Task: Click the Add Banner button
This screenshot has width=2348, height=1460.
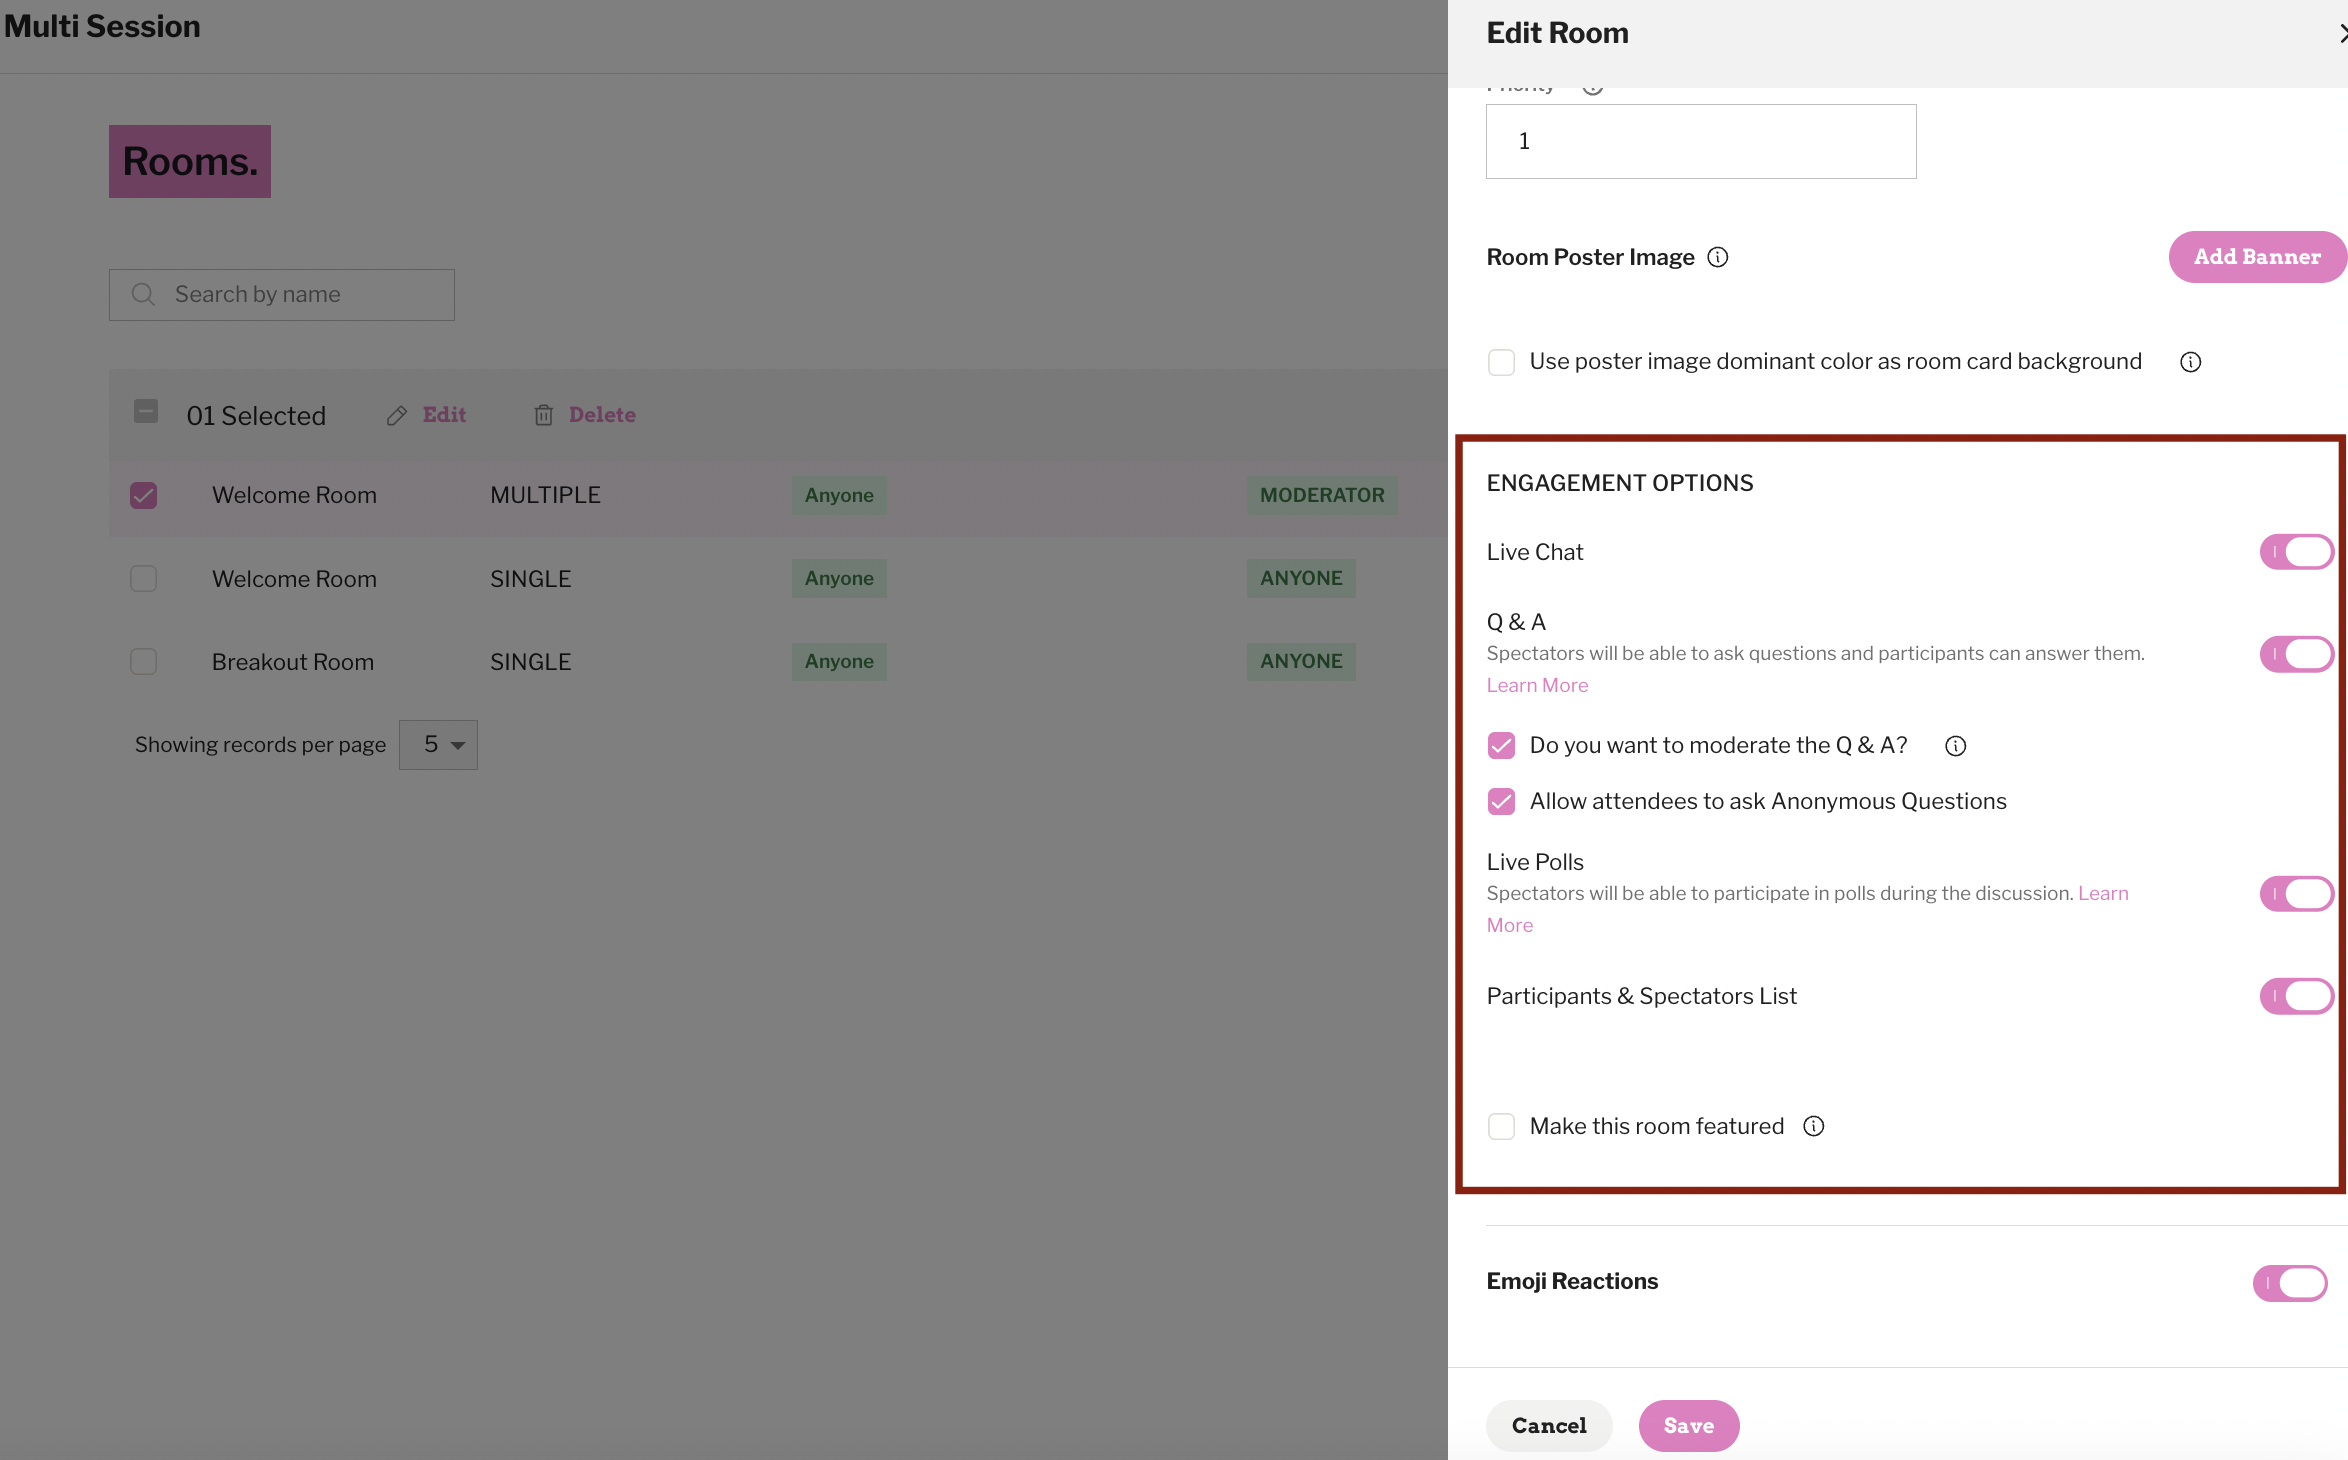Action: [2257, 257]
